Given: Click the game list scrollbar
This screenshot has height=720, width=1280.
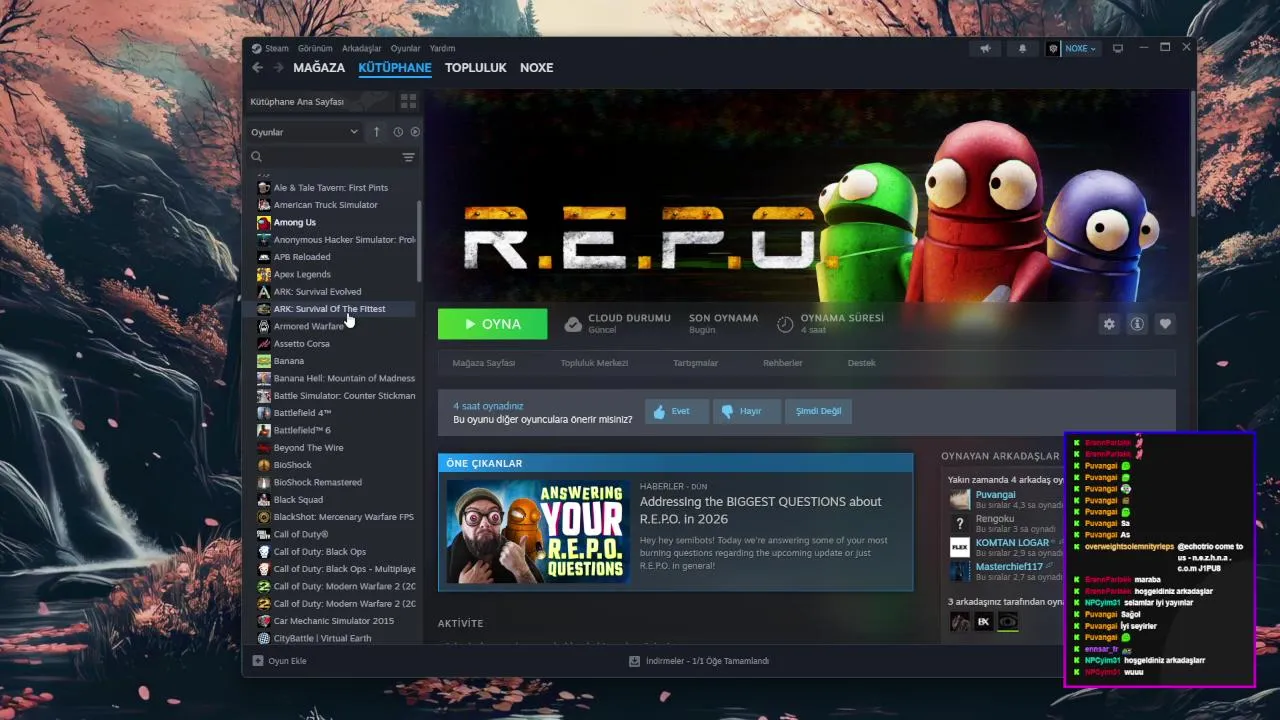Looking at the screenshot, I should (419, 240).
